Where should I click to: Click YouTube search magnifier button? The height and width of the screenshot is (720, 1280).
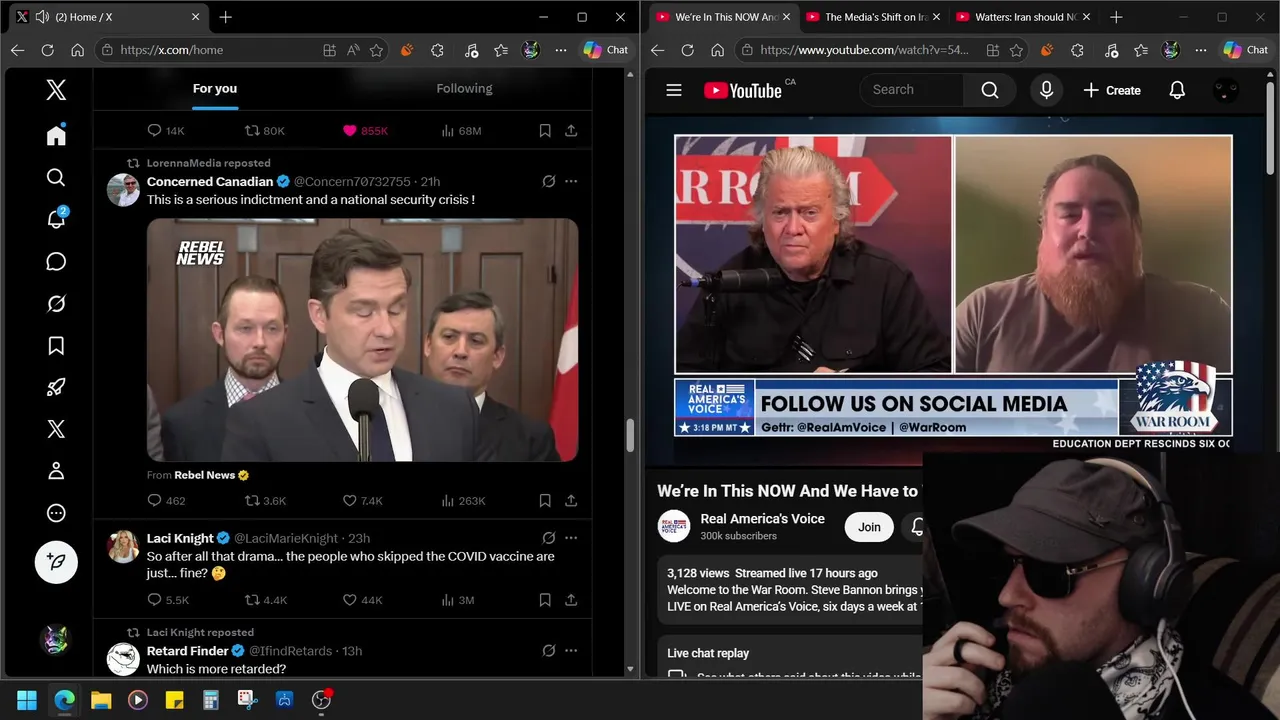click(x=990, y=90)
